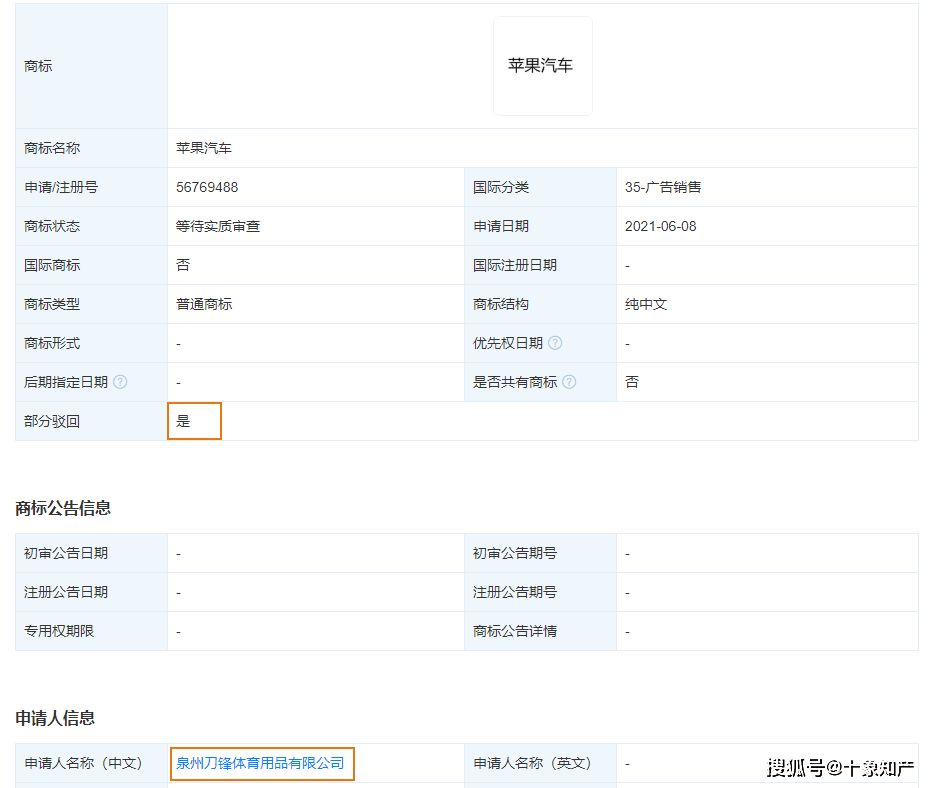This screenshot has height=788, width=935.
Task: Open the 泉州刀锋体育用品有限公司 applicant link
Action: click(260, 763)
